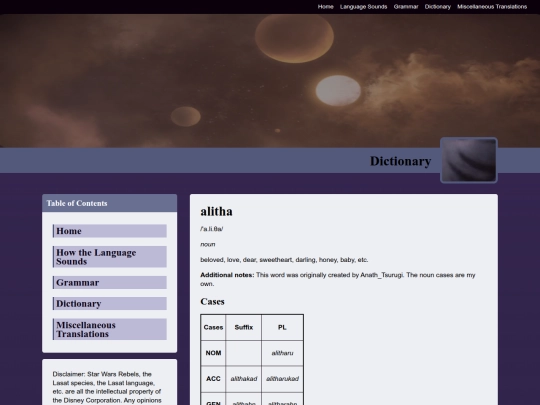540x405 pixels.
Task: Click the part of speech noun
Action: (x=208, y=244)
